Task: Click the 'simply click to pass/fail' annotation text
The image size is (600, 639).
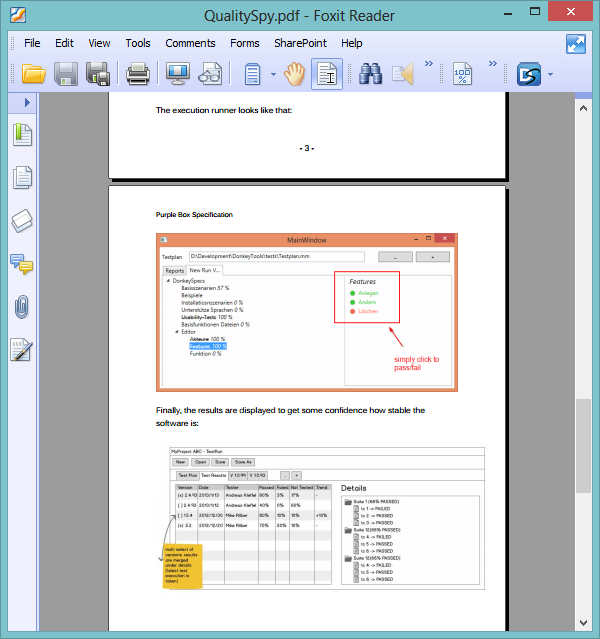Action: click(x=416, y=363)
